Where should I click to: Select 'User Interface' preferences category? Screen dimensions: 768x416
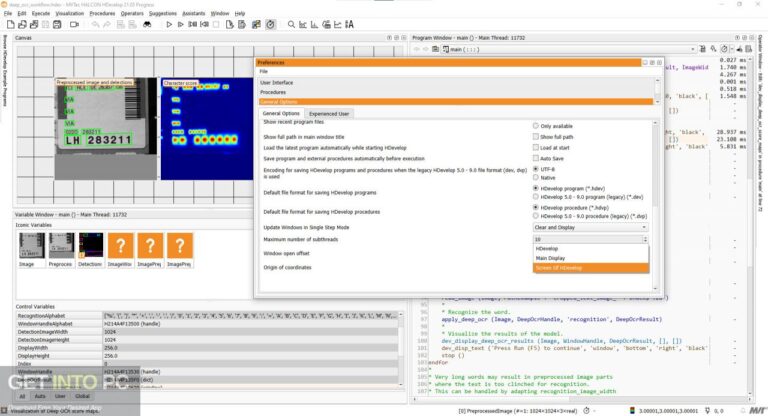[x=276, y=83]
